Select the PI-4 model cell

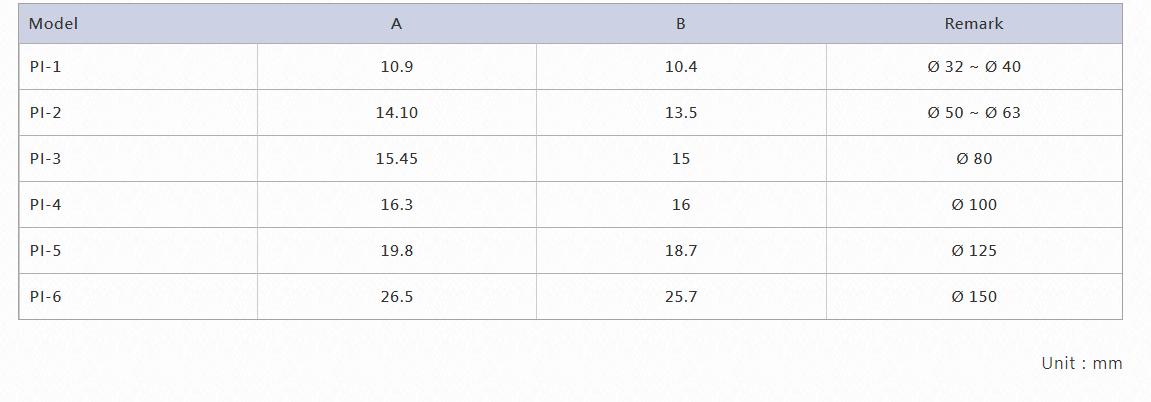coord(138,205)
